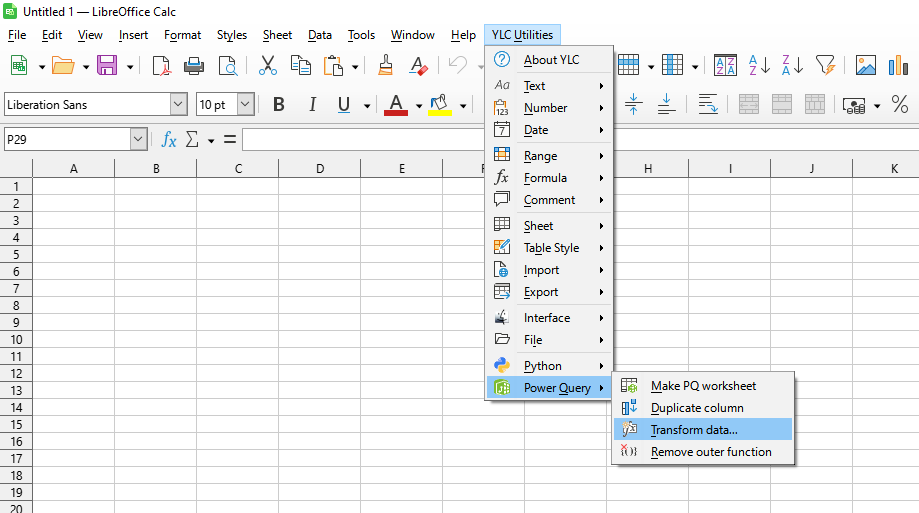This screenshot has height=513, width=919.
Task: Toggle Wrap Text button
Action: [x=708, y=105]
